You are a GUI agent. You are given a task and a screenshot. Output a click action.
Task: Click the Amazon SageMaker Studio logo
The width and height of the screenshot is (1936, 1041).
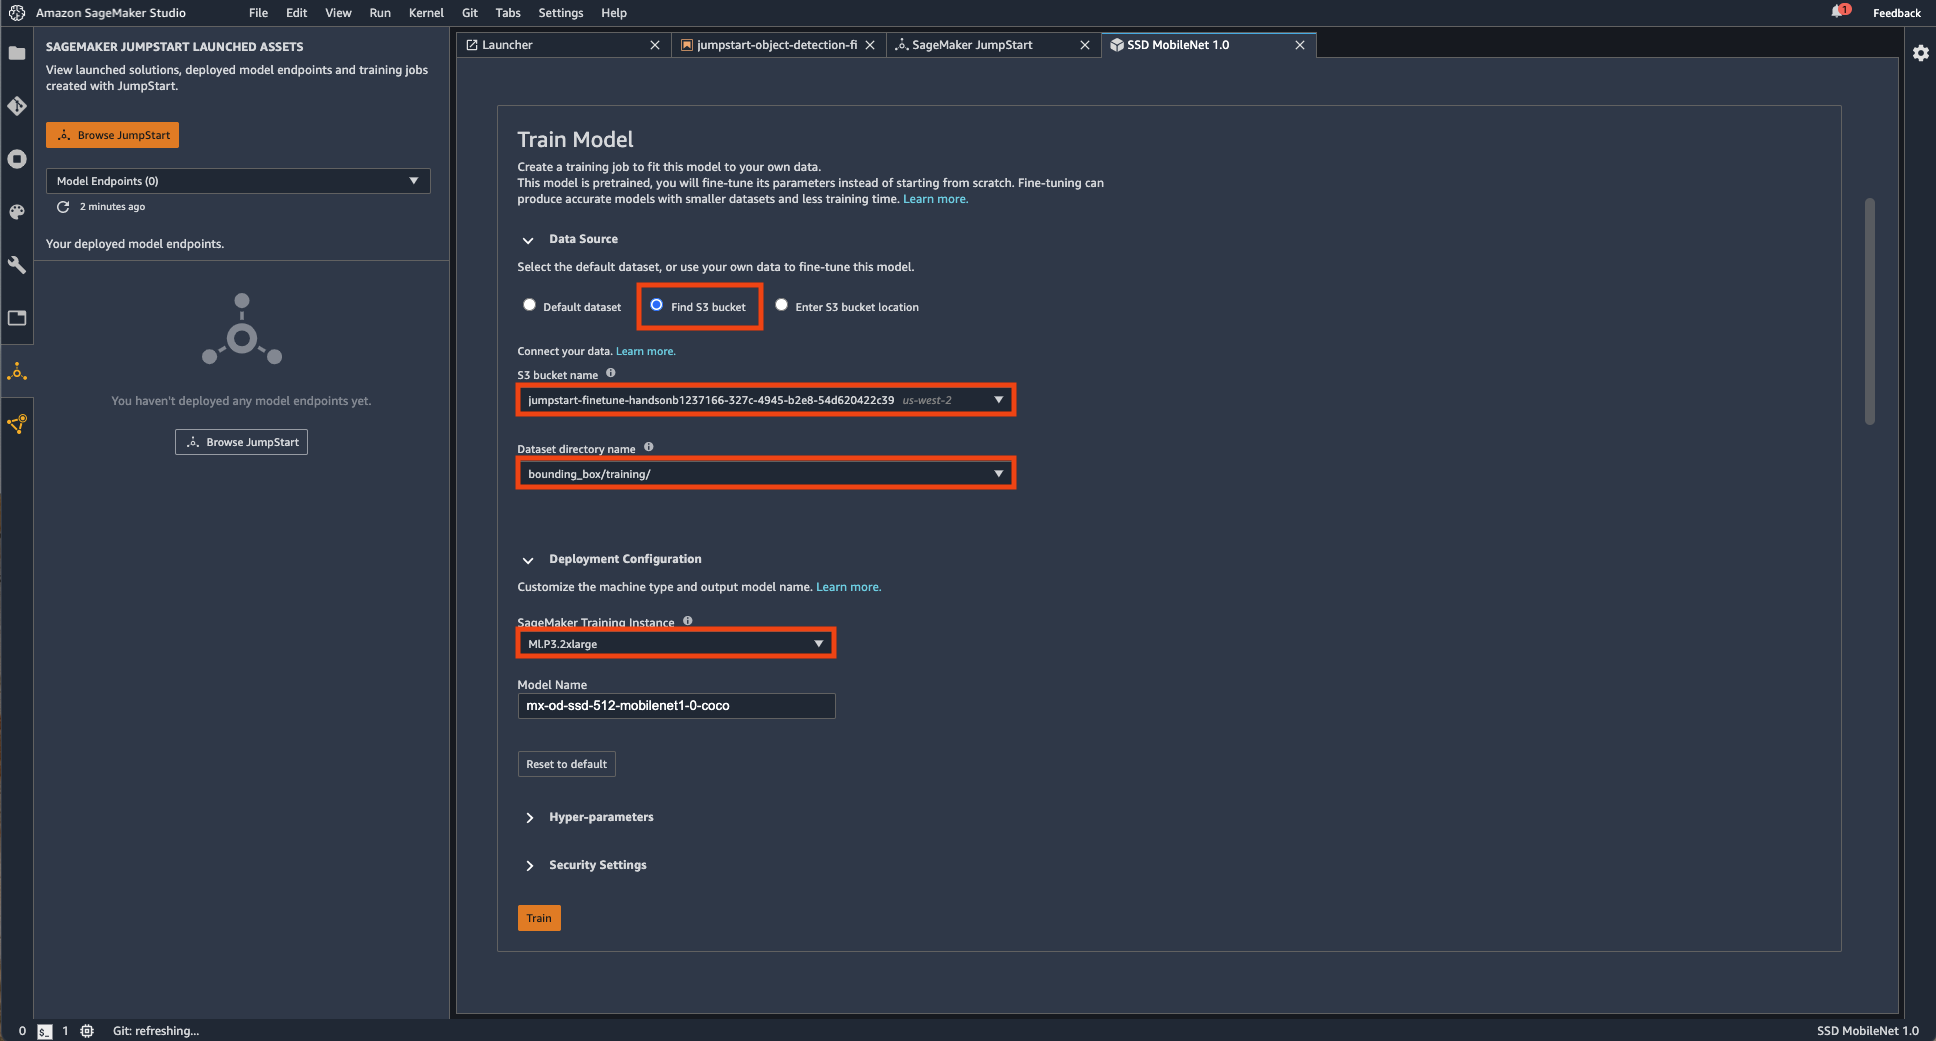pyautogui.click(x=17, y=13)
